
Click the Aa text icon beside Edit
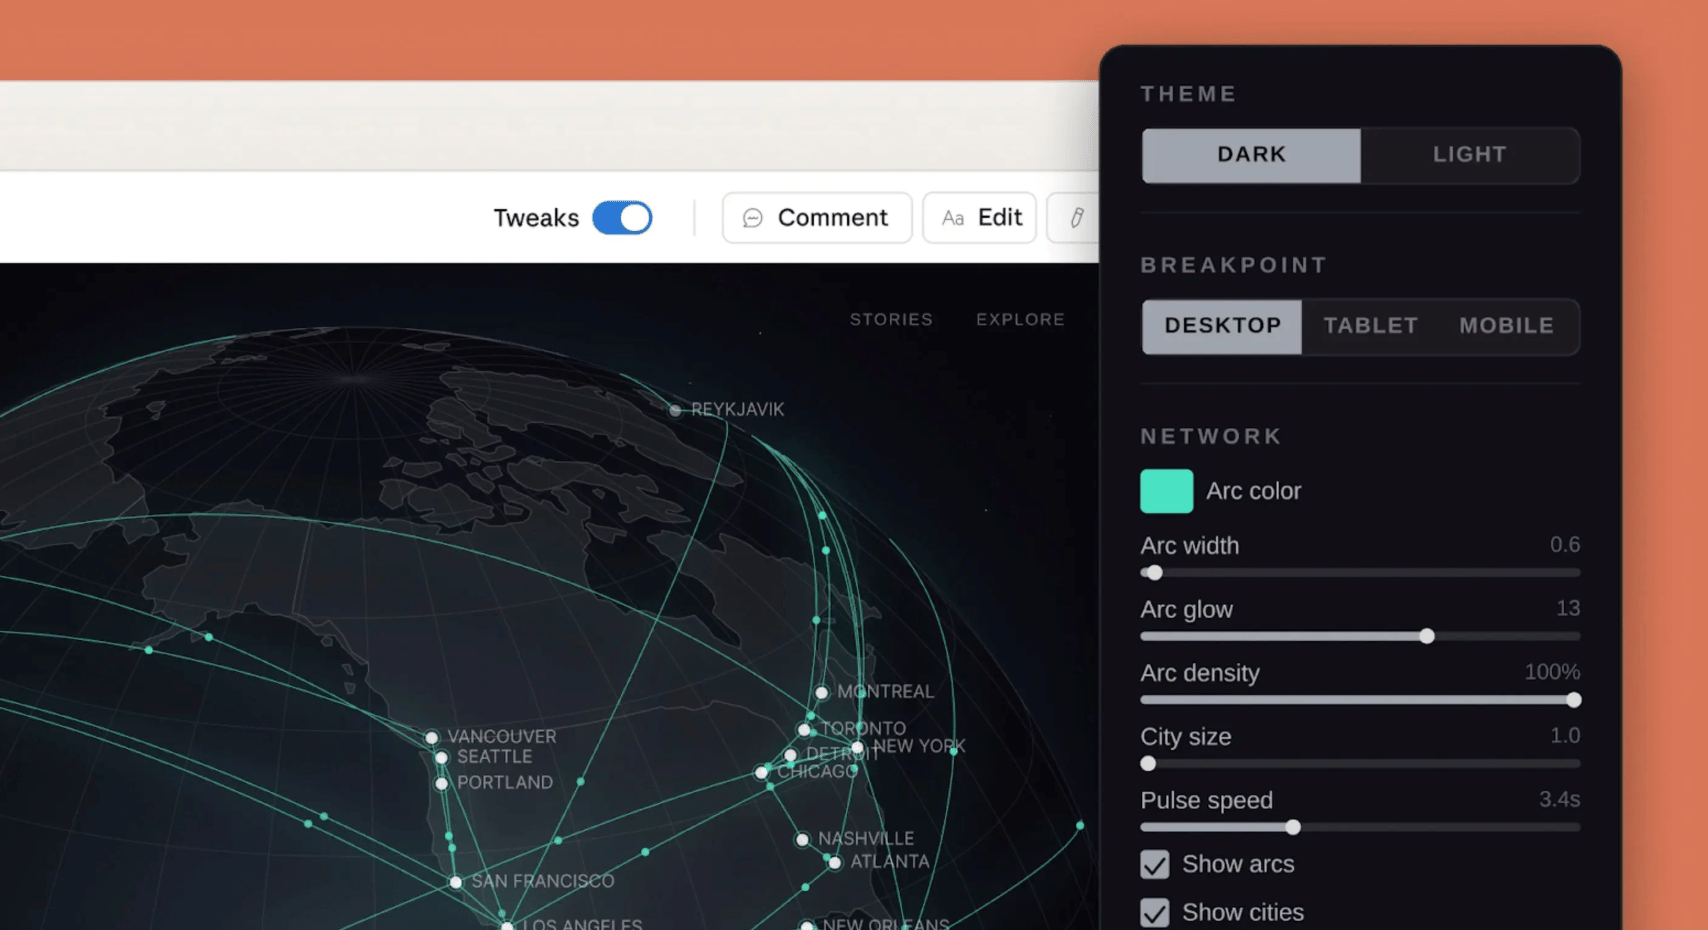[952, 218]
